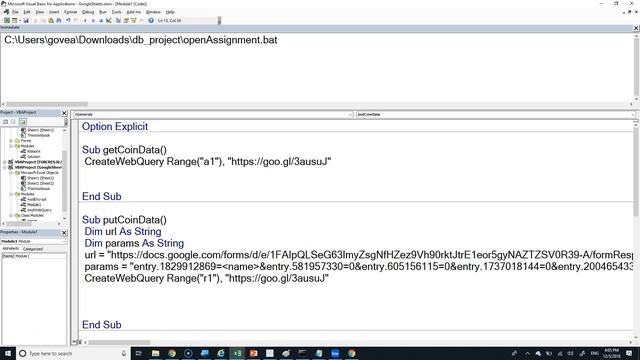The image size is (640, 360).
Task: Click the openAssignment.bat path in Immediate
Action: click(x=141, y=40)
